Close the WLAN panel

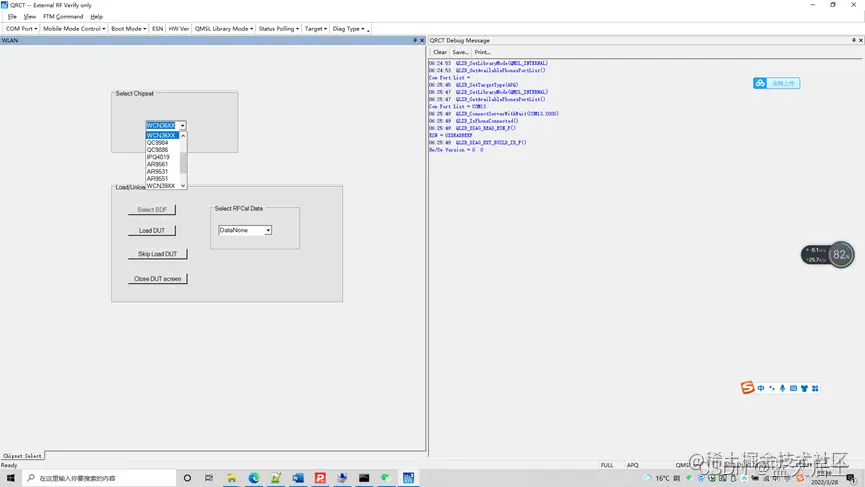pos(422,40)
